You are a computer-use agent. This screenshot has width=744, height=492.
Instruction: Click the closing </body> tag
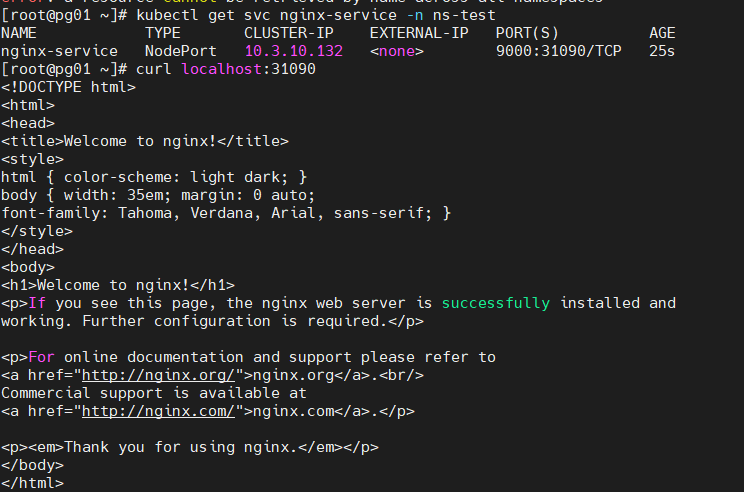pos(32,465)
